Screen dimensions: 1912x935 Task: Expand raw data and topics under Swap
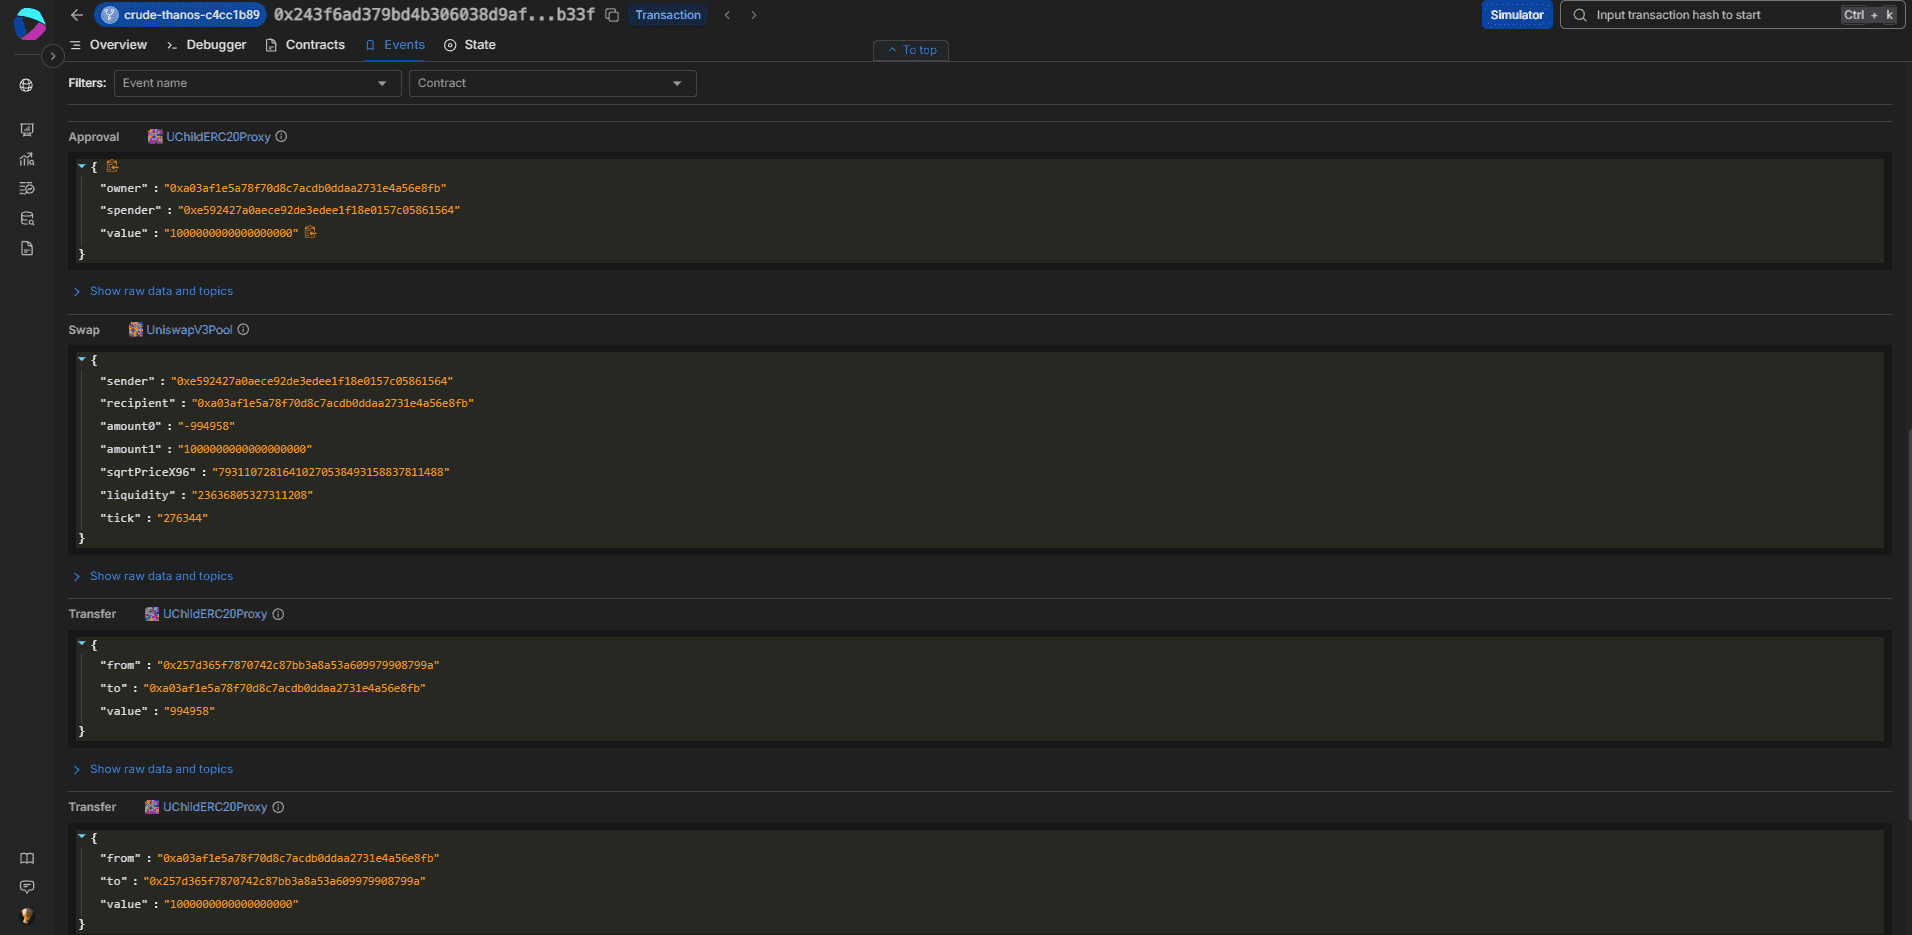(x=160, y=576)
